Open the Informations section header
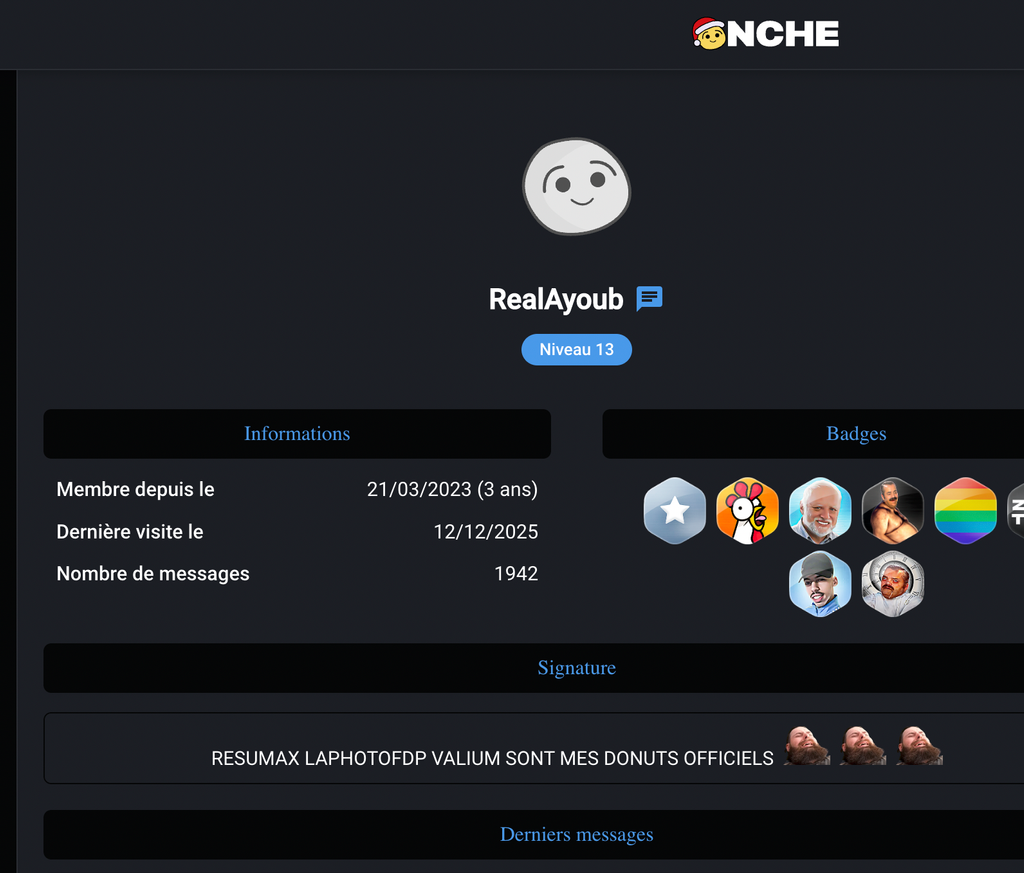This screenshot has width=1024, height=873. pyautogui.click(x=297, y=434)
